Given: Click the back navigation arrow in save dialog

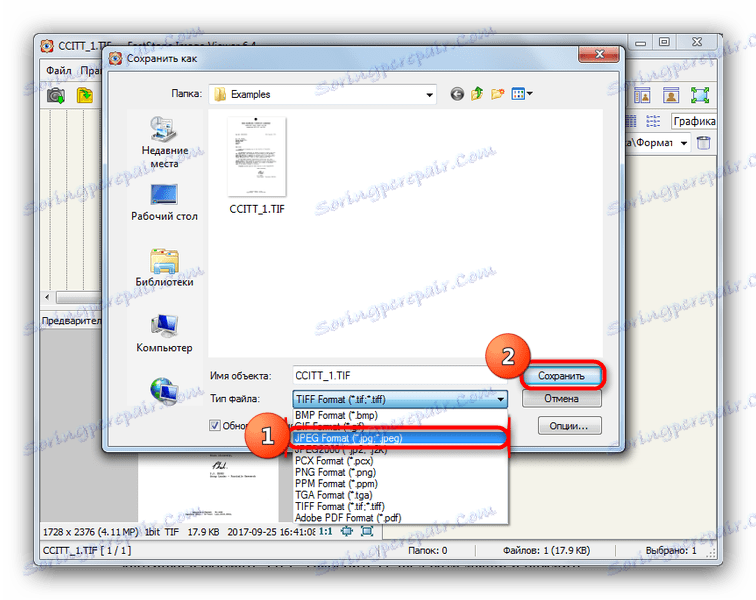Looking at the screenshot, I should (x=457, y=94).
